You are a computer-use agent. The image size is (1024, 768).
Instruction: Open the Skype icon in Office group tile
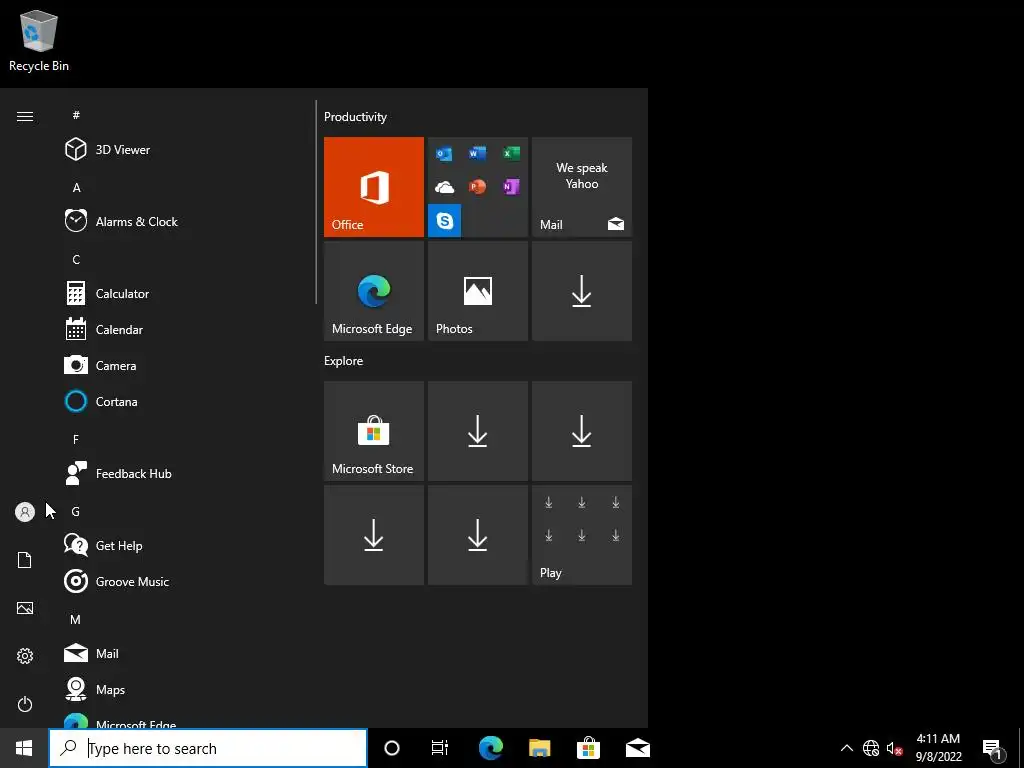[x=445, y=221]
